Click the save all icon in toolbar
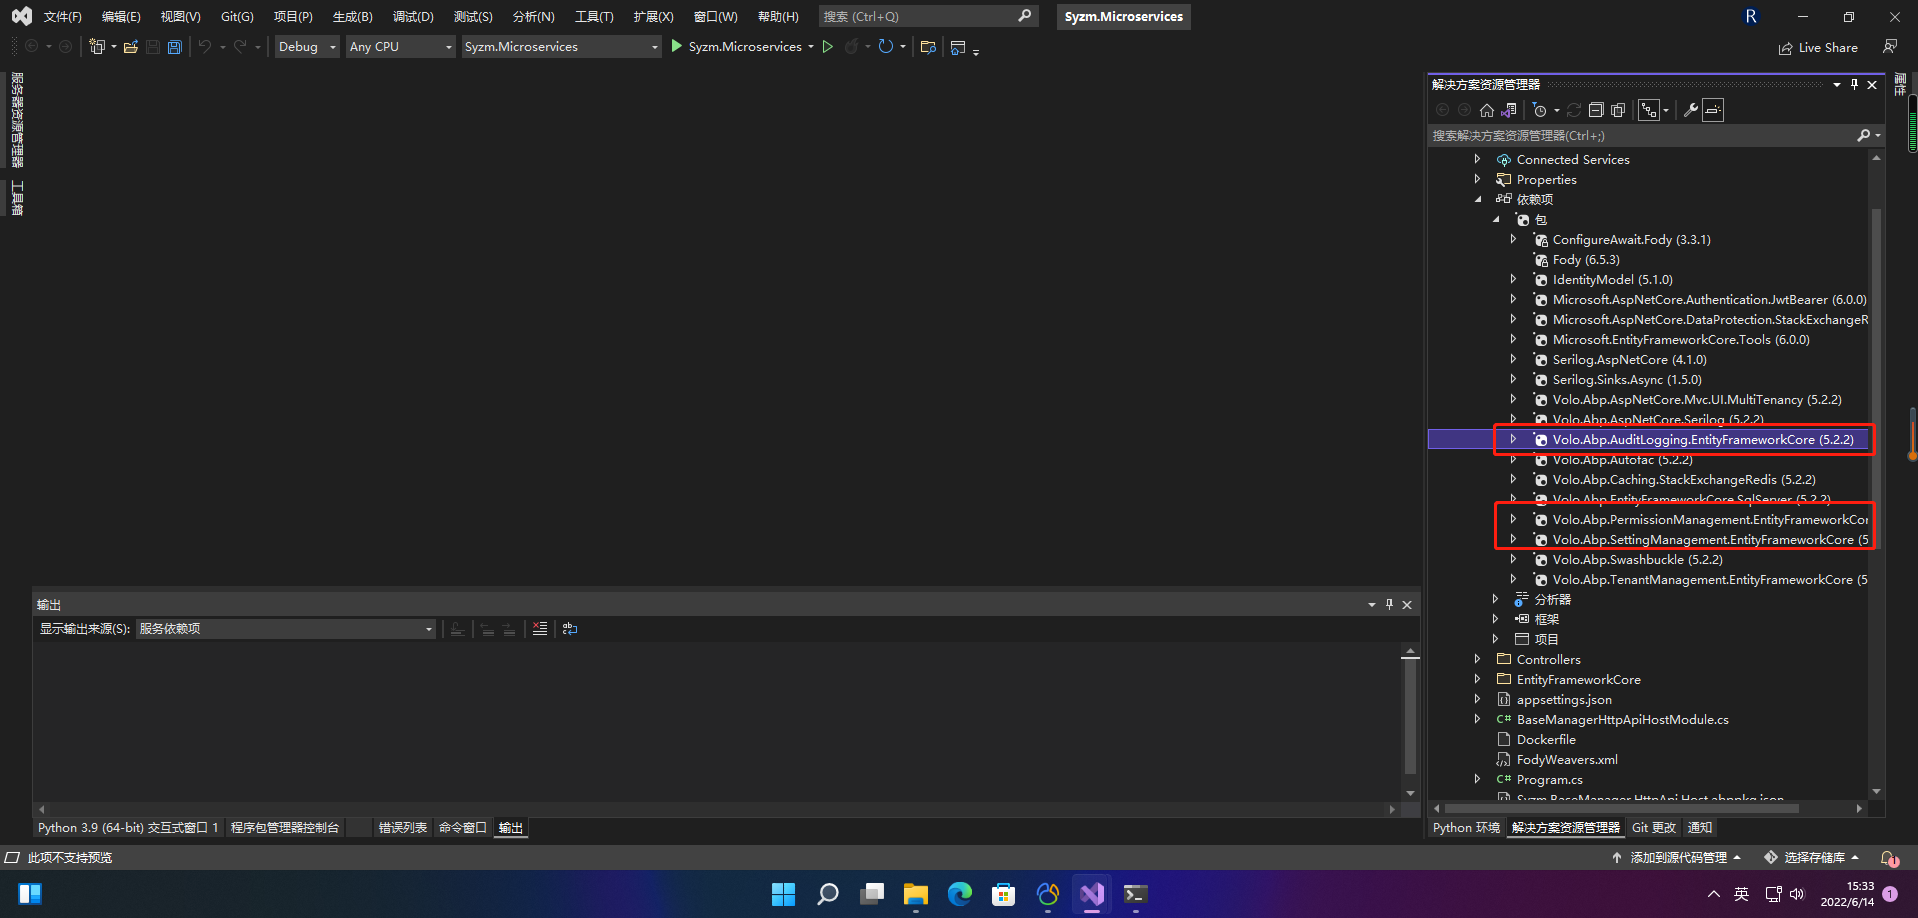This screenshot has height=918, width=1918. tap(175, 47)
